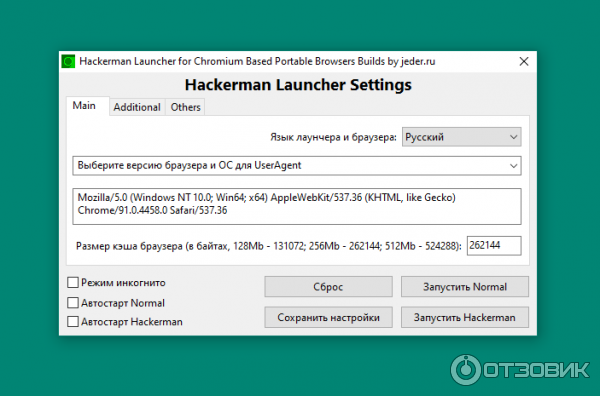Click the green Hackerman app icon in title bar
Viewport: 600px width, 396px height.
[68, 61]
